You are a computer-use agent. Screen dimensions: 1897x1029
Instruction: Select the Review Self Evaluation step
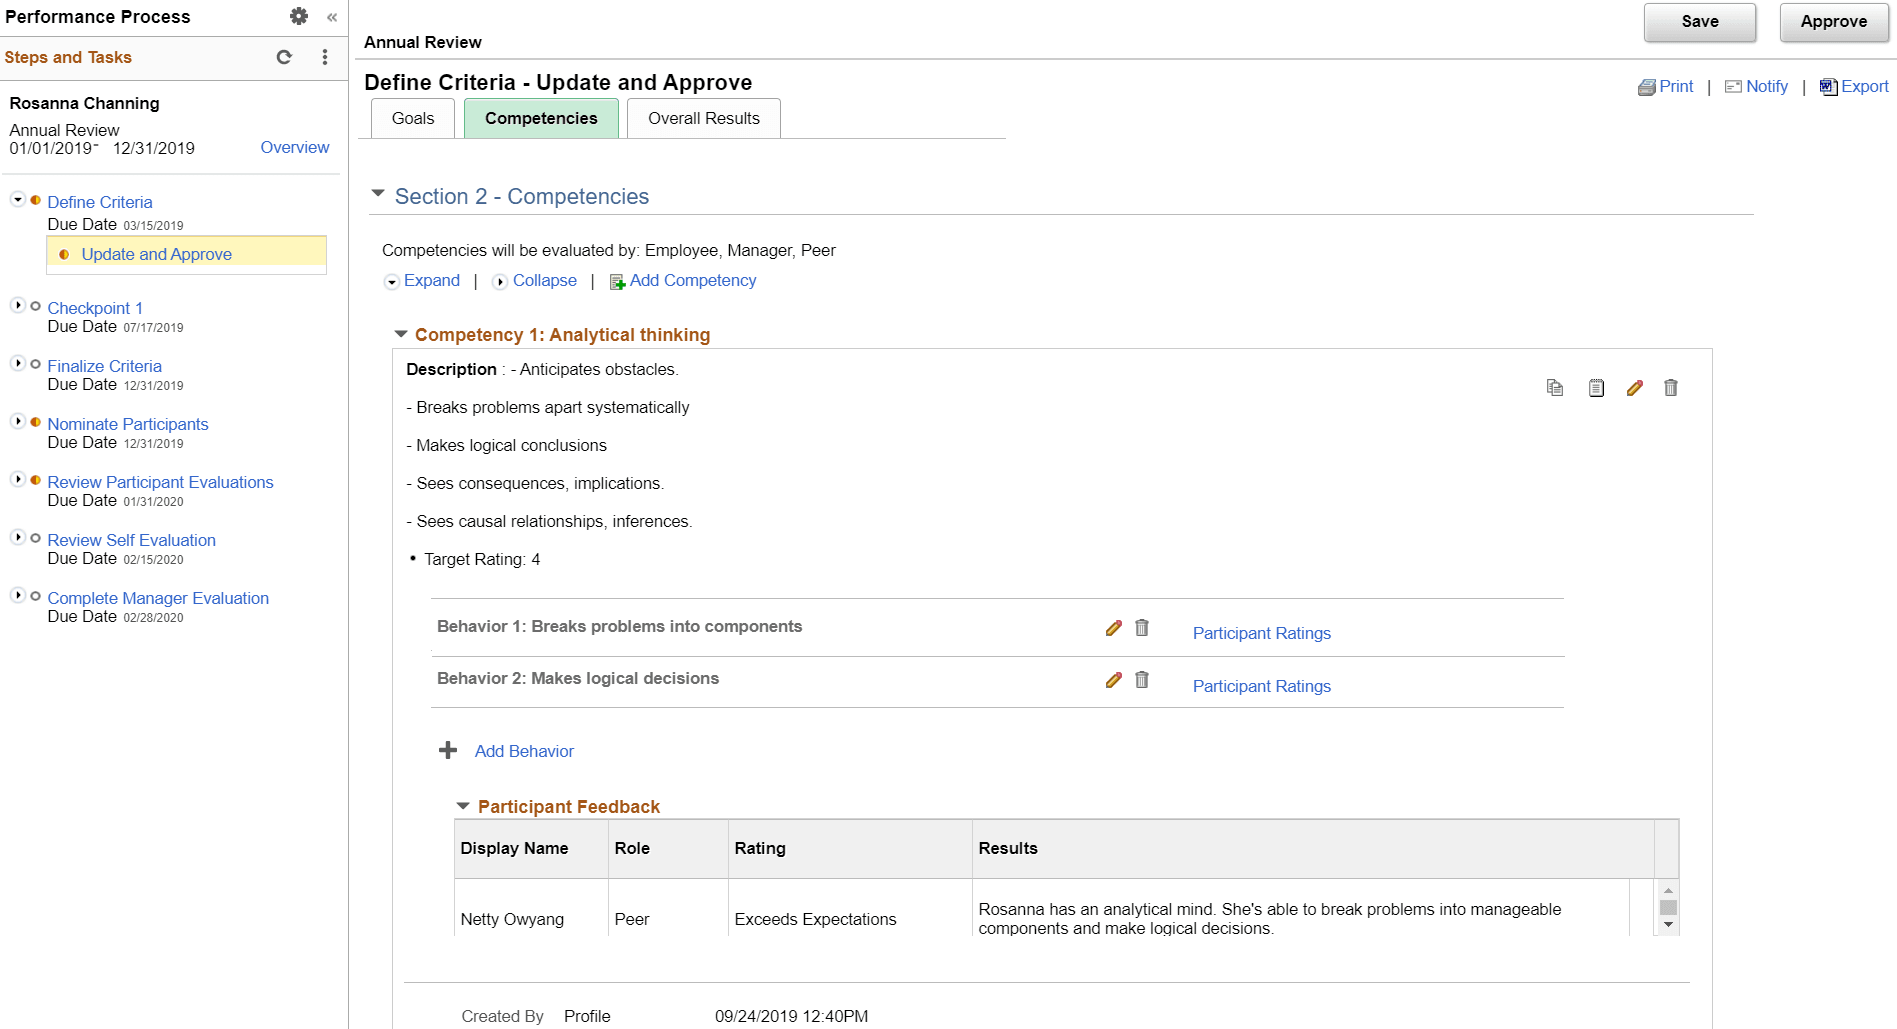(x=131, y=540)
